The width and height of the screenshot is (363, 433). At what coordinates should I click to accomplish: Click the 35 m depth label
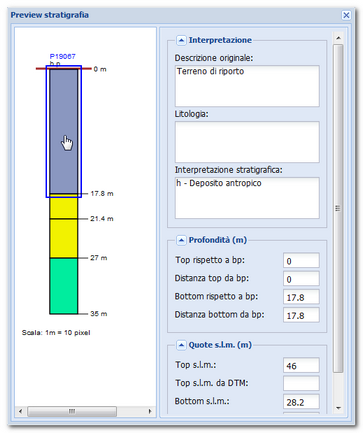[x=99, y=314]
